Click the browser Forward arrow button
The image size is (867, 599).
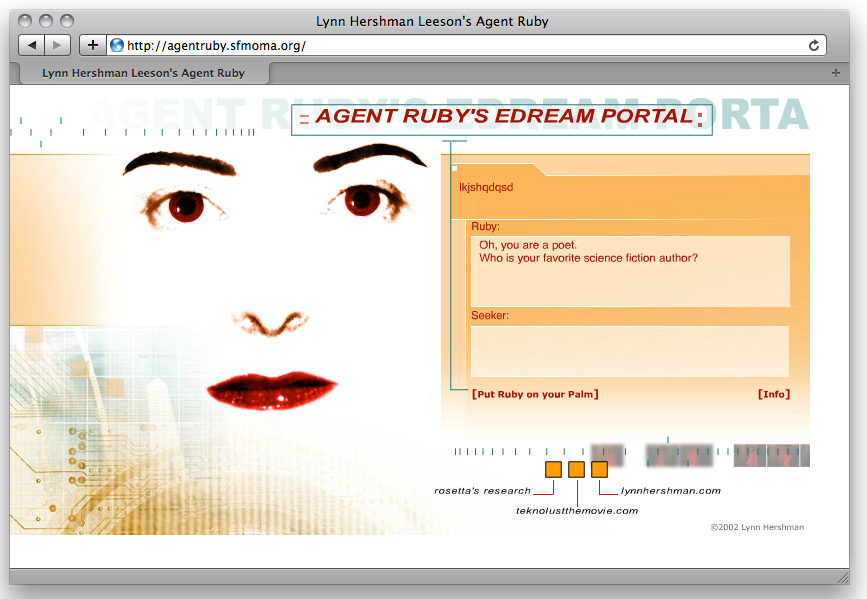58,45
